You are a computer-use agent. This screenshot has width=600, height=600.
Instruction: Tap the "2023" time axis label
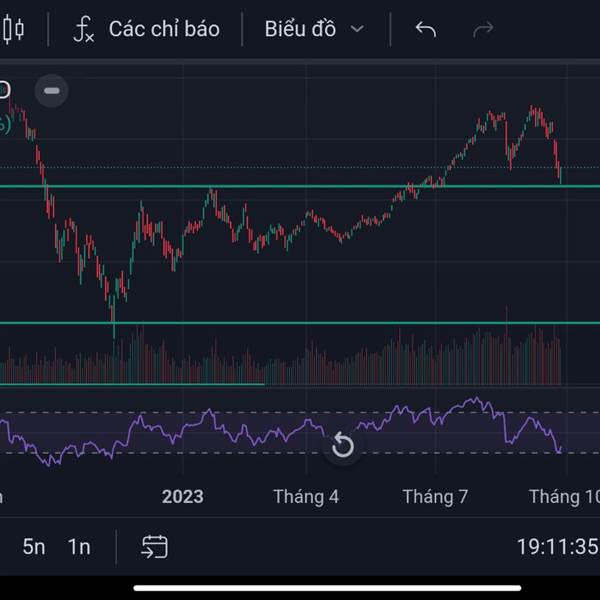point(183,497)
